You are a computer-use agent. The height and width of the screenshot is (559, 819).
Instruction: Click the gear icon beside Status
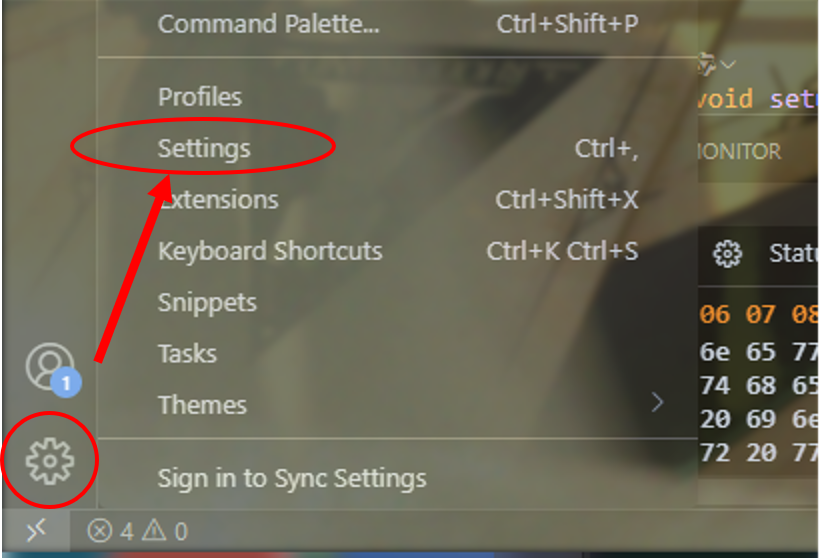click(x=727, y=253)
